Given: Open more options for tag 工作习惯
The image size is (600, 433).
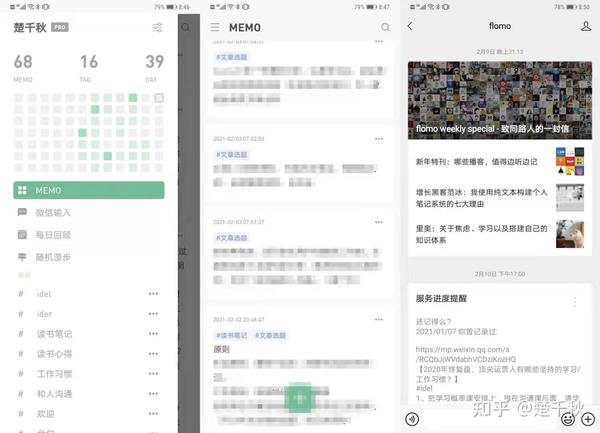Looking at the screenshot, I should click(153, 373).
